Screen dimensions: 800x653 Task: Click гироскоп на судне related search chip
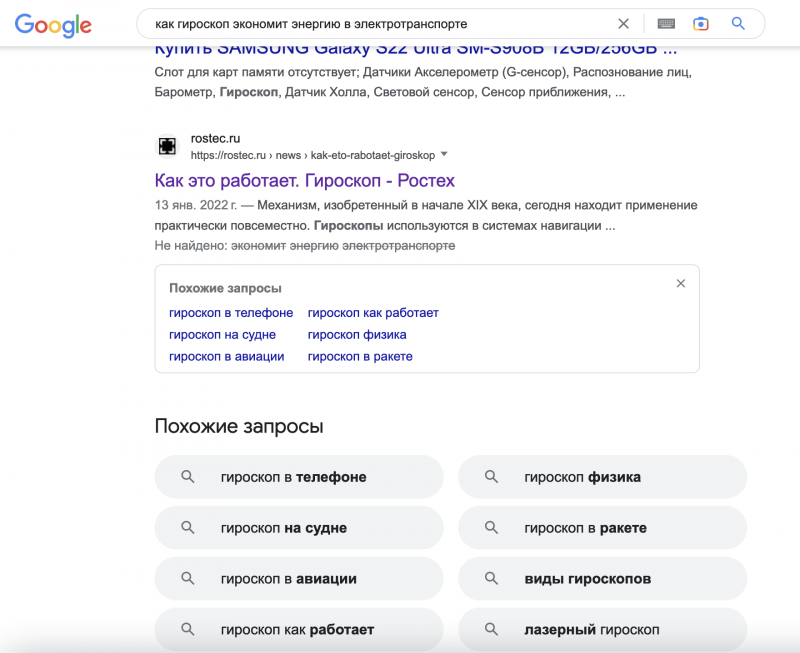[299, 528]
